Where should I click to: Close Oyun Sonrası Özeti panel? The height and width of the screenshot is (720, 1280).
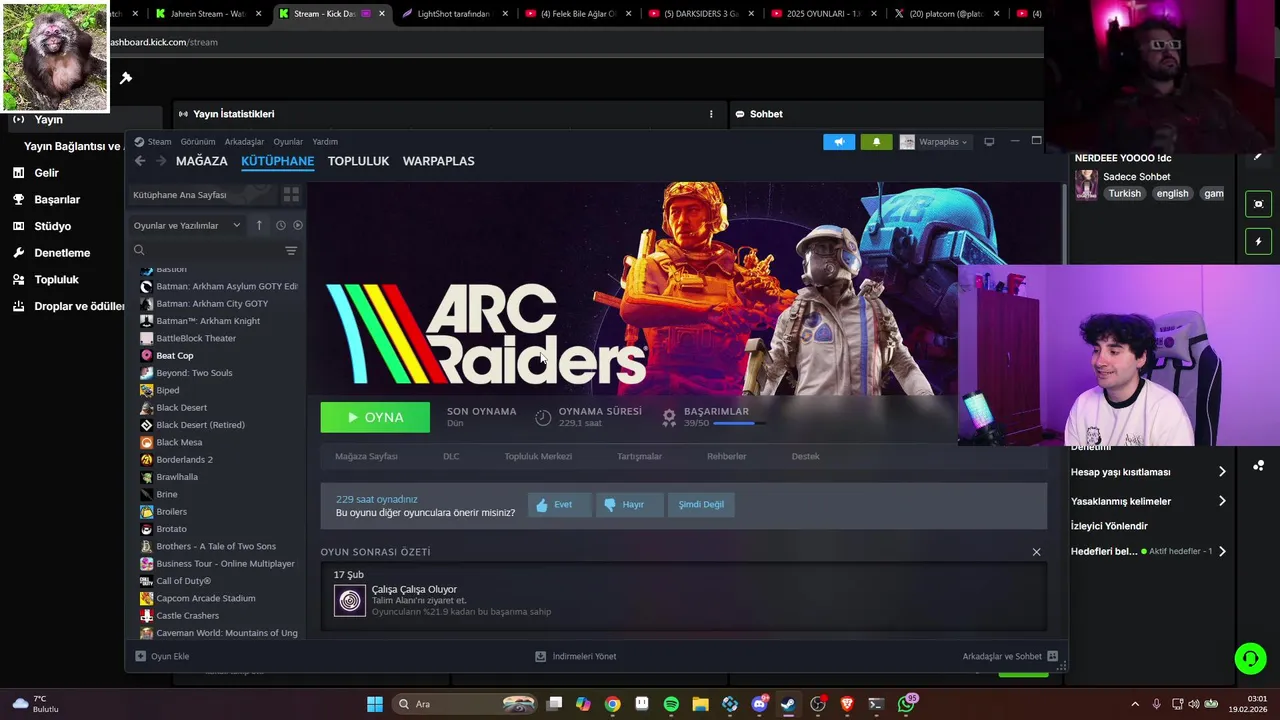pos(1036,552)
